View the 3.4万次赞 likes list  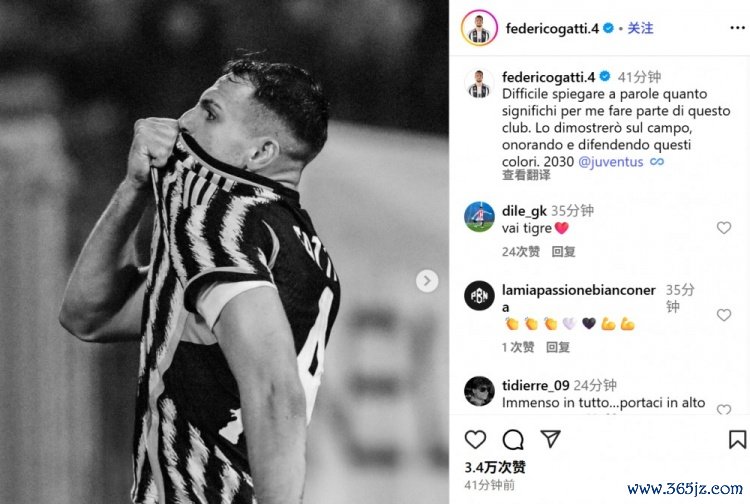(495, 467)
